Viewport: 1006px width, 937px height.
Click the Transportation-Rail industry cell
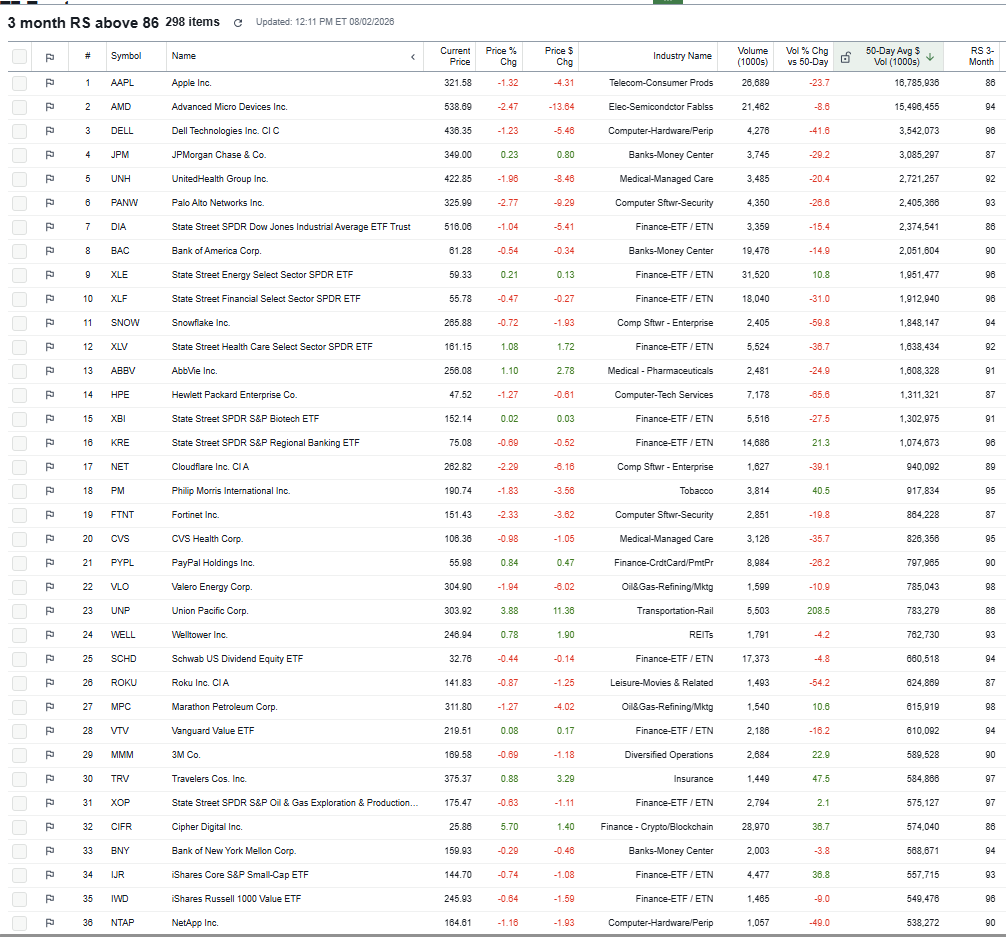pos(675,611)
